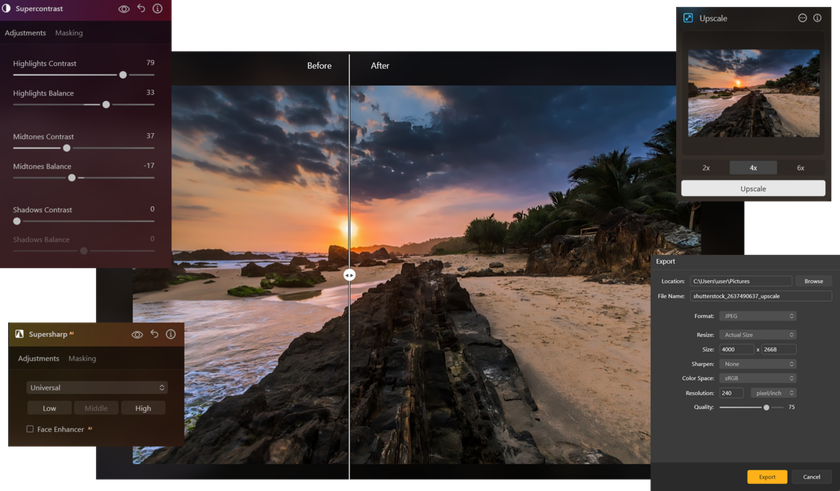Click the Upscale preview thumbnail
The width and height of the screenshot is (840, 491).
coord(754,93)
